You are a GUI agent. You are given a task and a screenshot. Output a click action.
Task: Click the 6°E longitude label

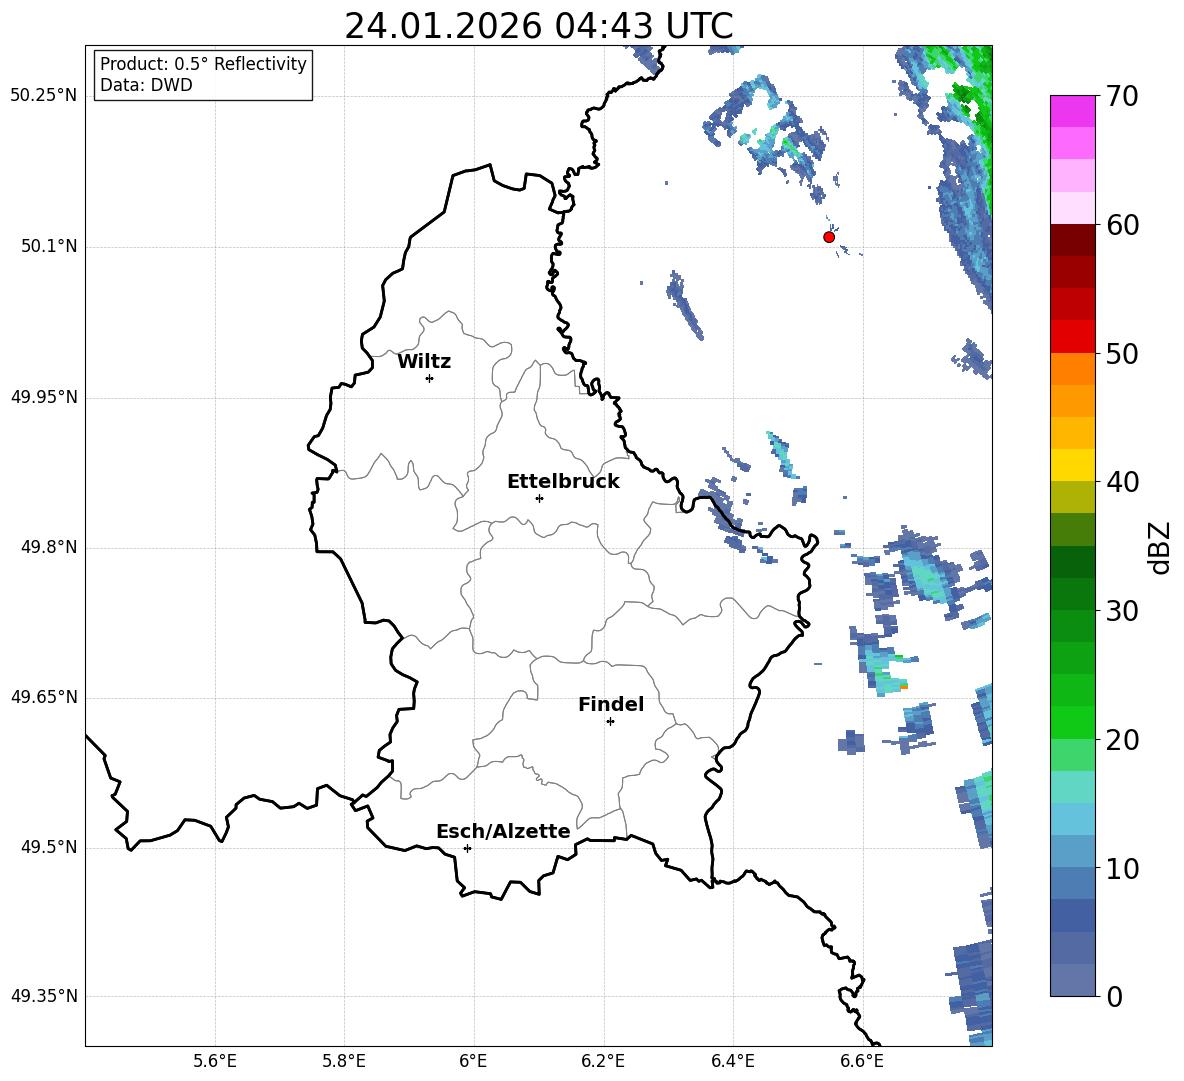pos(473,1061)
